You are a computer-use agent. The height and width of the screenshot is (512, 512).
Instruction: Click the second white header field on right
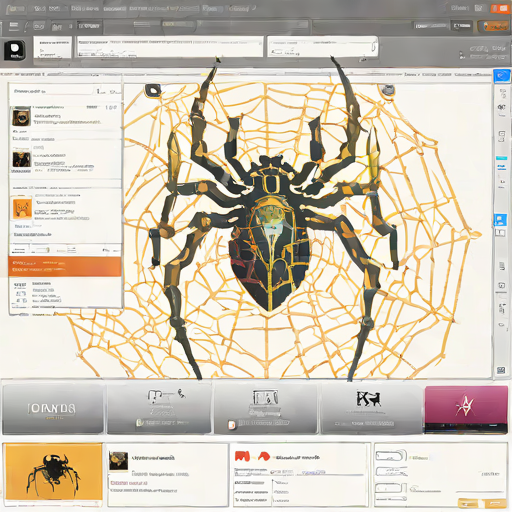(323, 47)
